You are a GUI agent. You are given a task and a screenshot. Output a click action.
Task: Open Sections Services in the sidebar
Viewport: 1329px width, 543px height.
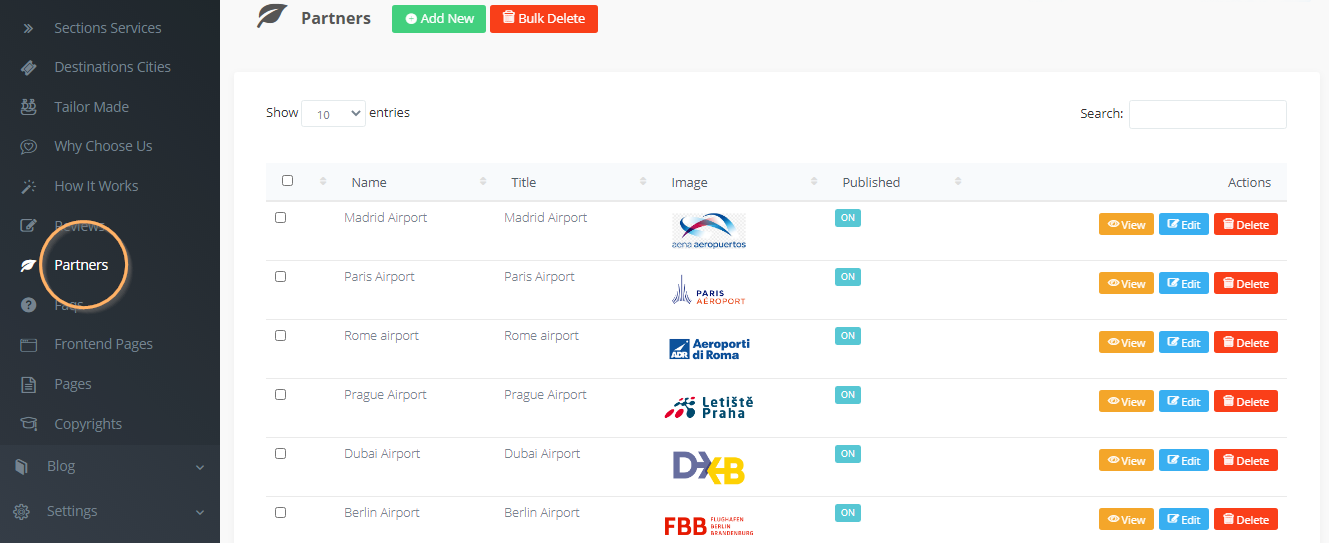[107, 28]
